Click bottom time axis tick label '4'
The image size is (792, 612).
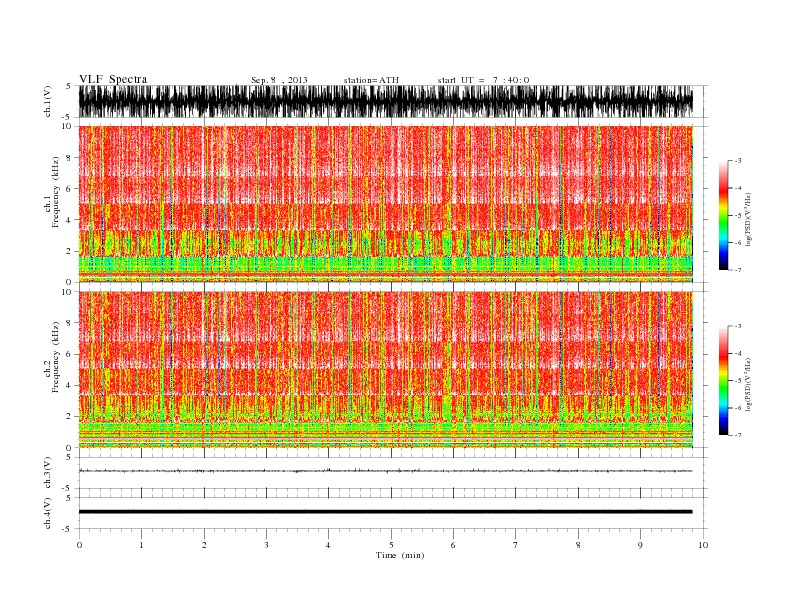coord(328,545)
